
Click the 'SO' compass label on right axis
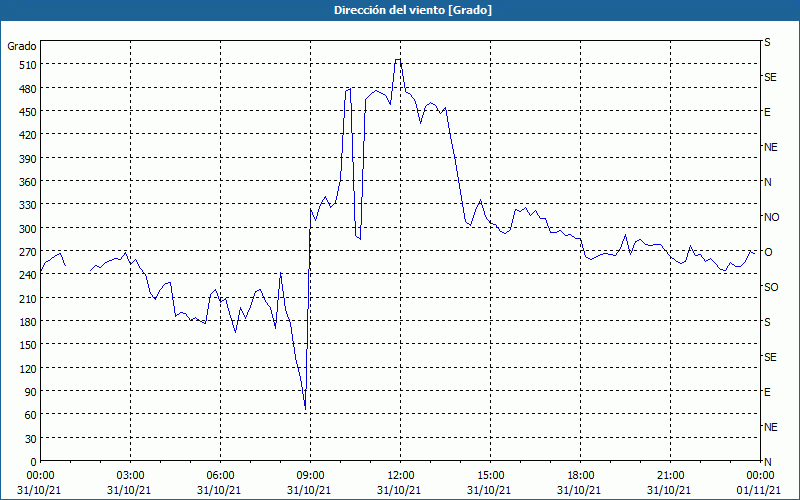(x=771, y=287)
